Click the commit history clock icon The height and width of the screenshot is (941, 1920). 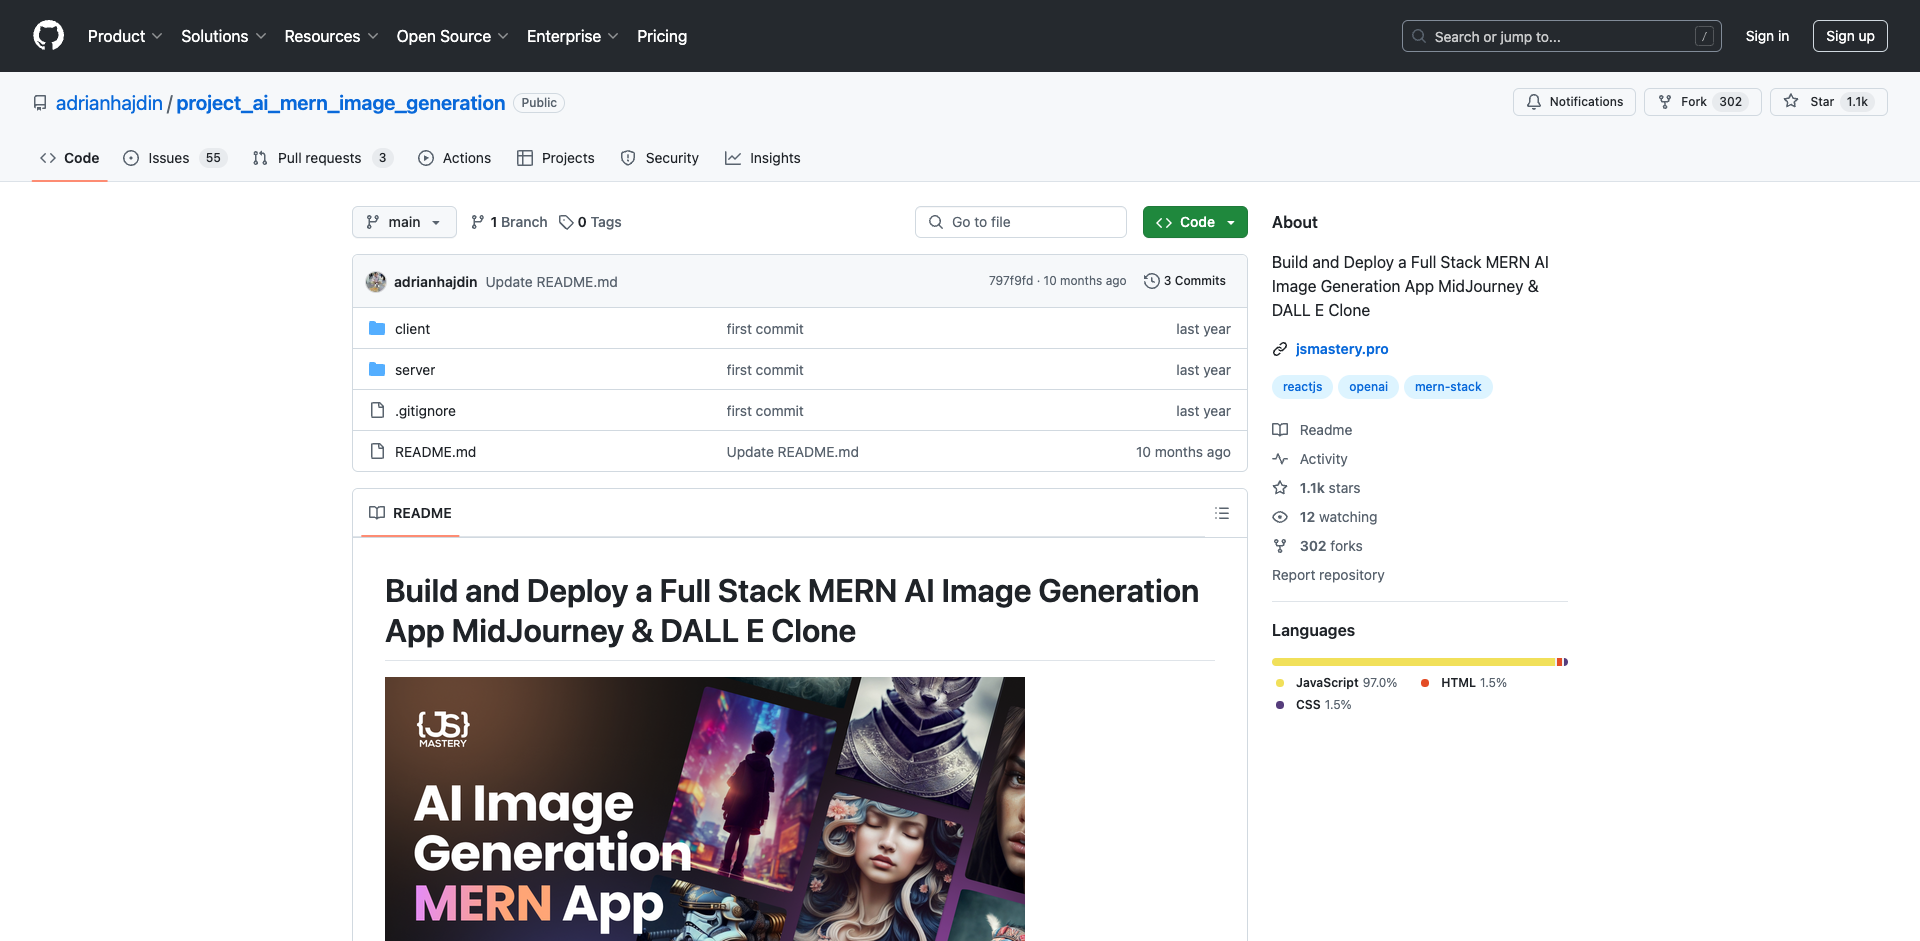point(1151,281)
